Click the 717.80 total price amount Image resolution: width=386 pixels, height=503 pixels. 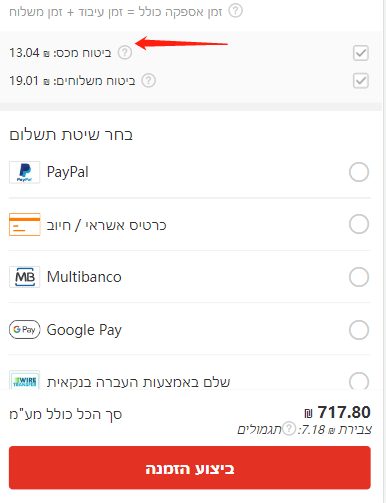[x=344, y=412]
